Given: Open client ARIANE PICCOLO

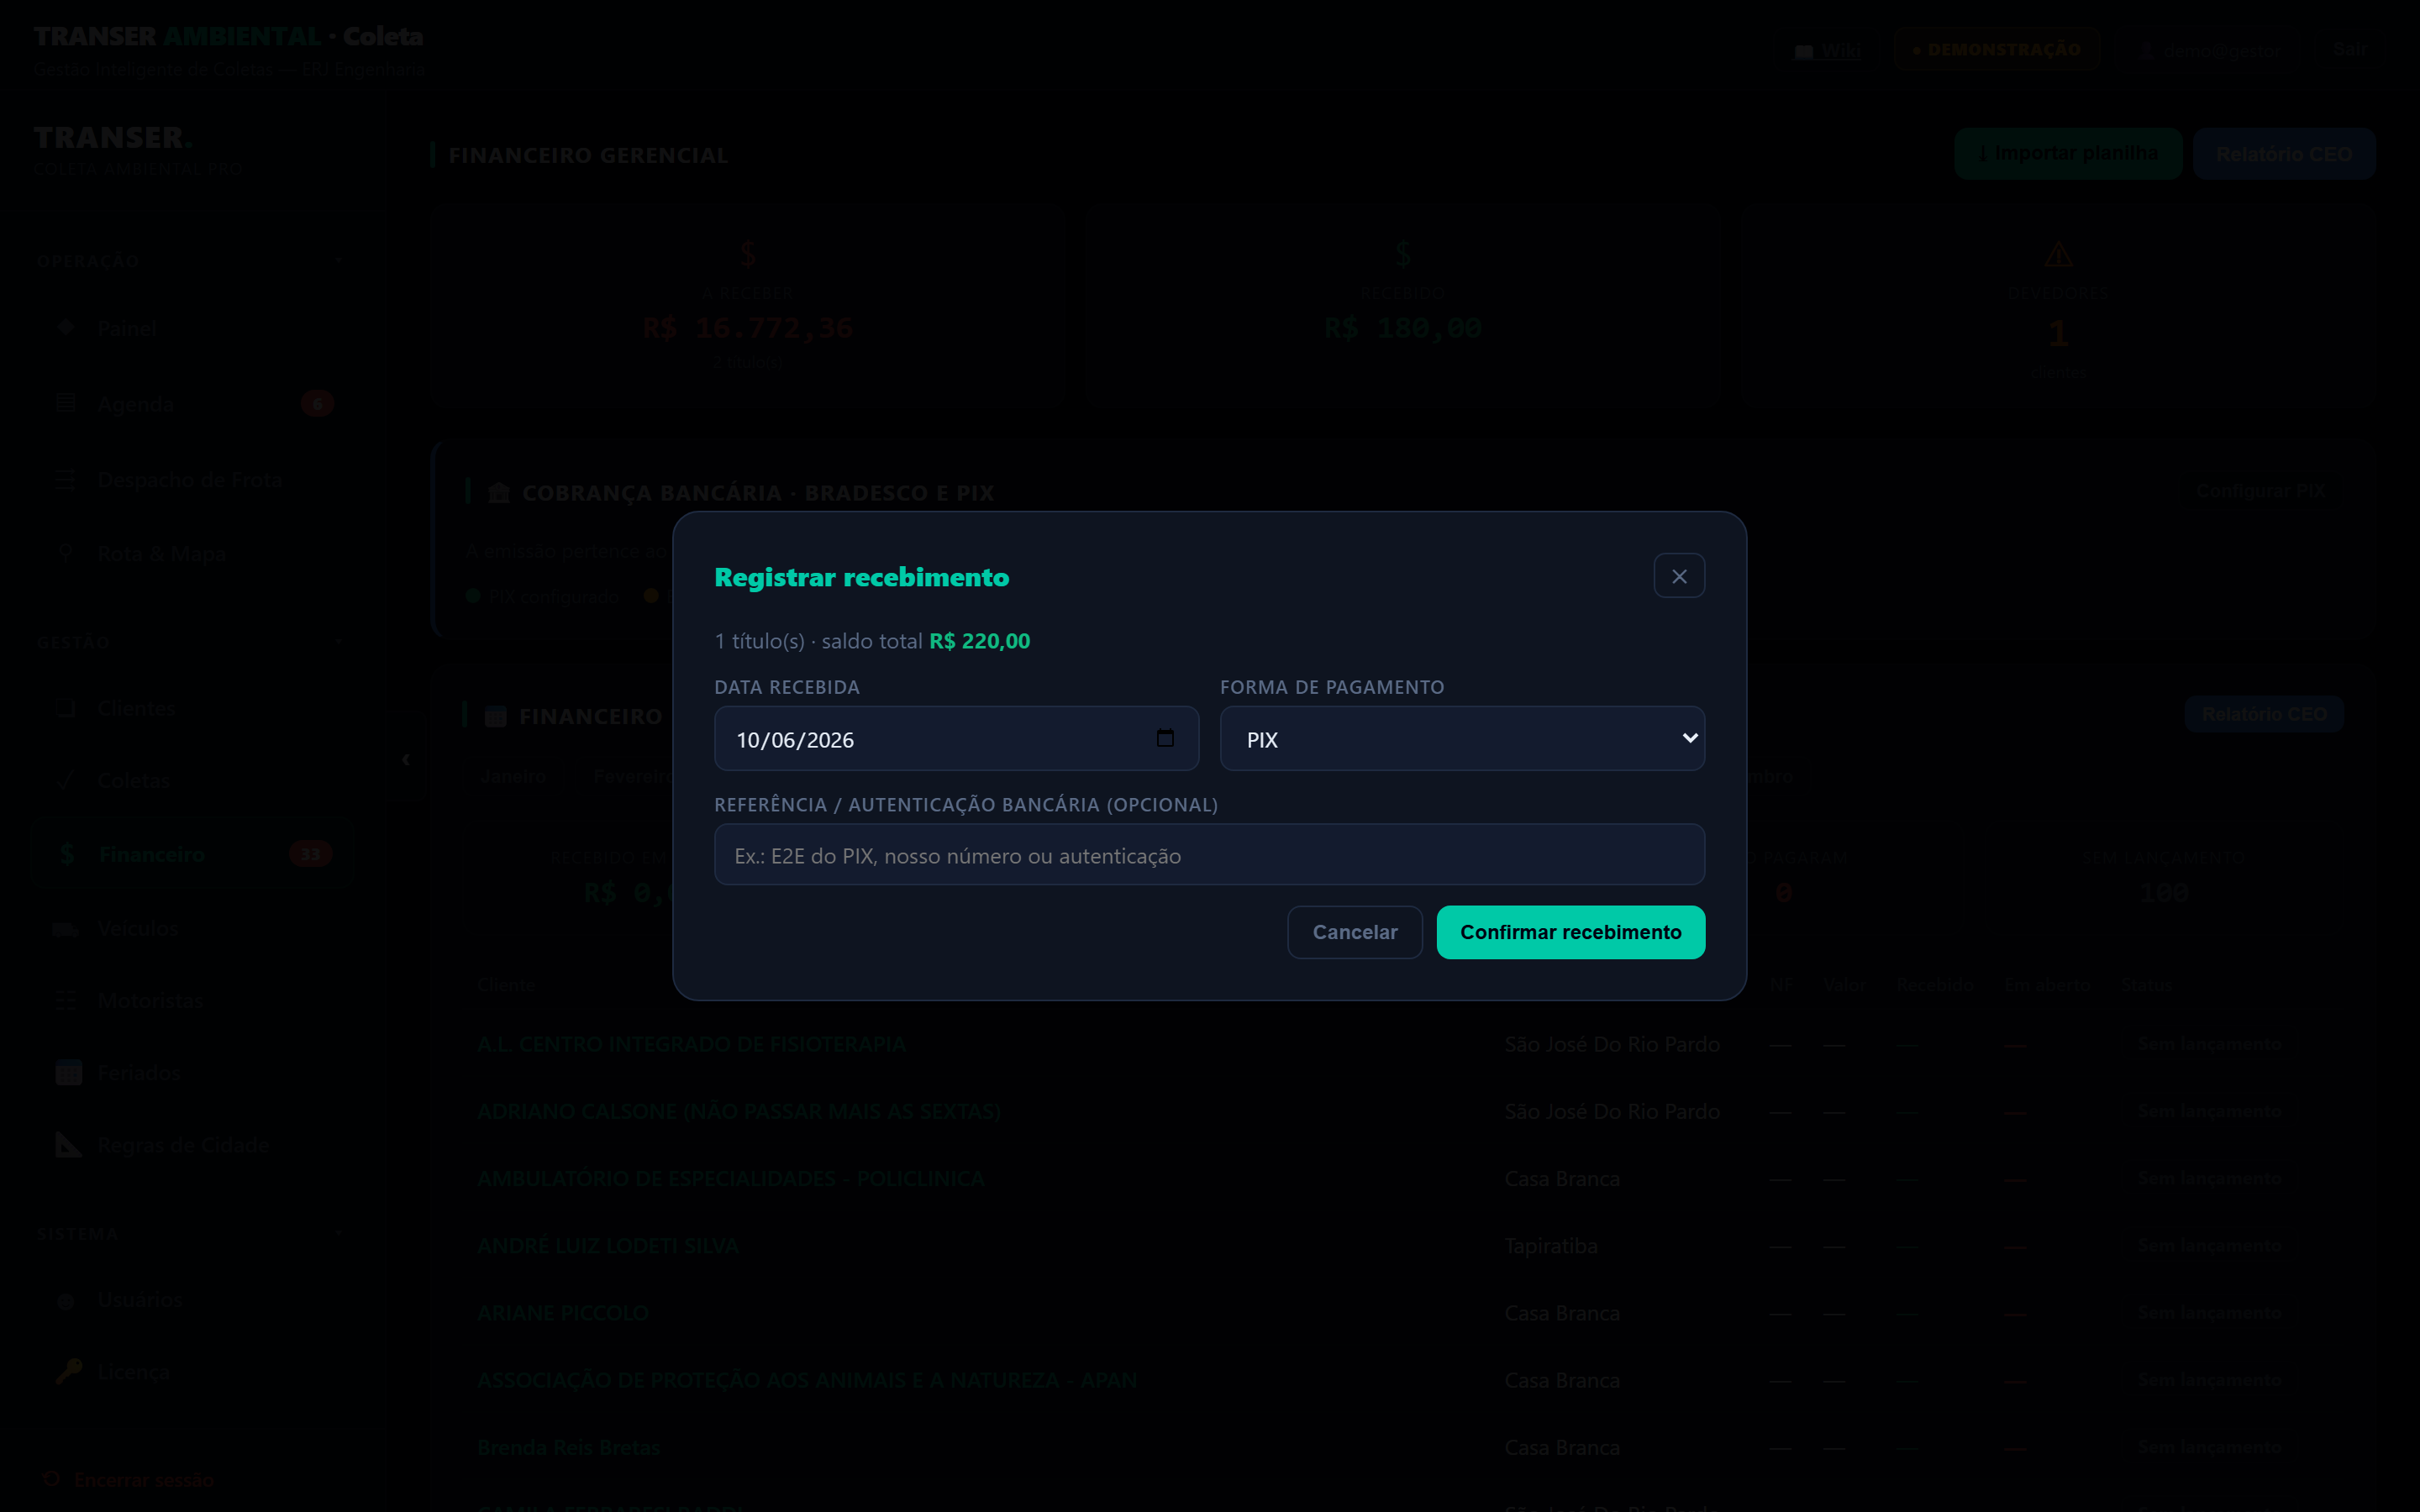Looking at the screenshot, I should tap(562, 1313).
